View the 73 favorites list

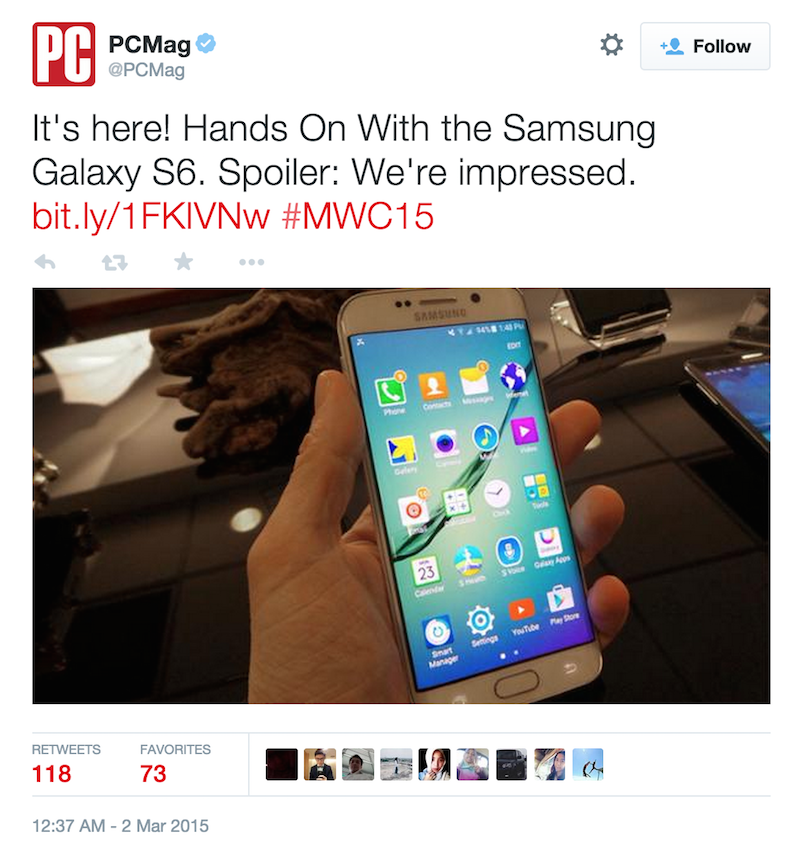click(175, 764)
